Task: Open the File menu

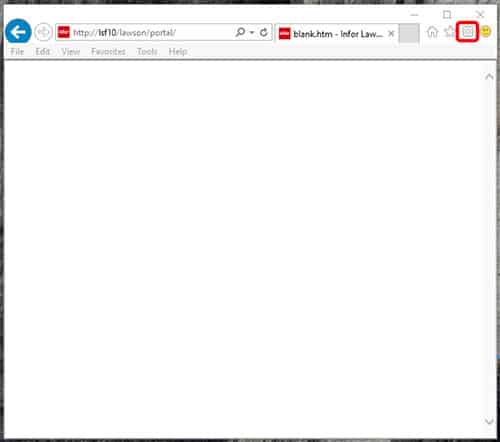Action: (17, 52)
